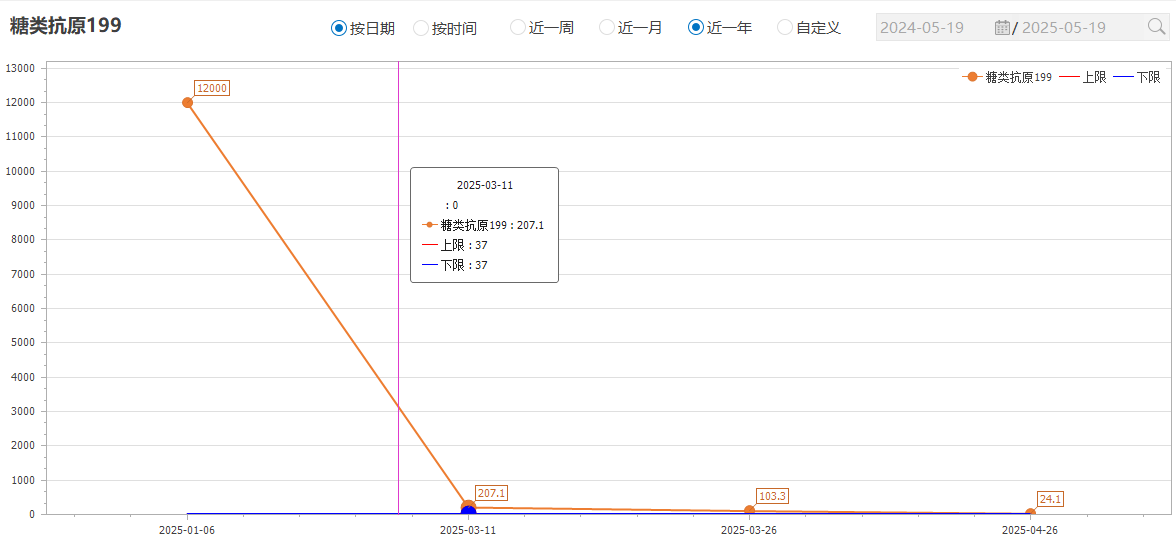The height and width of the screenshot is (540, 1176).
Task: Click the 24.1 value label box
Action: click(x=1051, y=500)
